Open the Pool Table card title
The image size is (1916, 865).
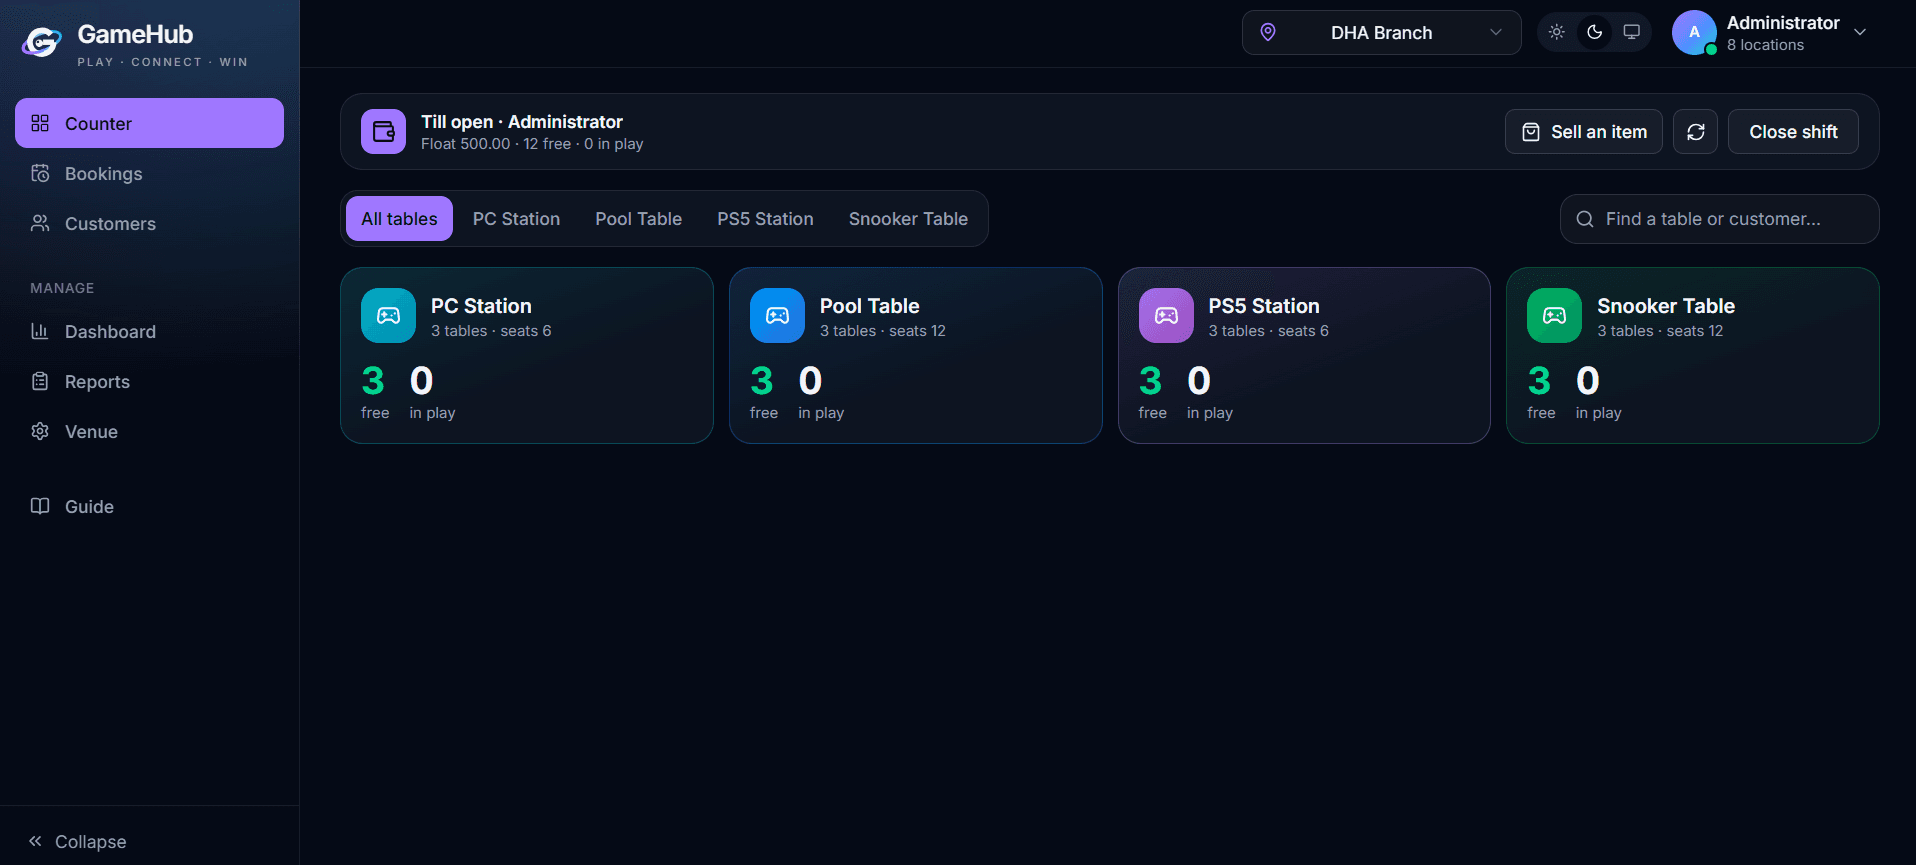tap(869, 306)
